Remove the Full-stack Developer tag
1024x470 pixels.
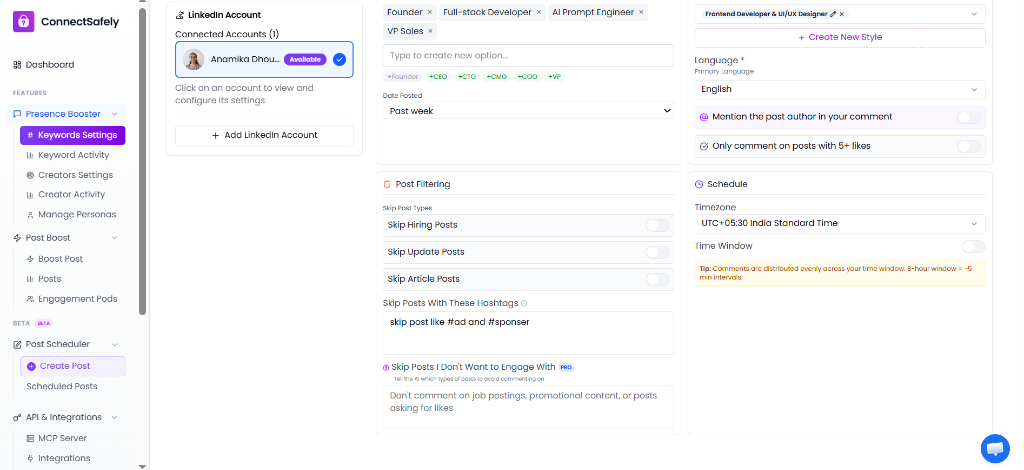coord(539,12)
